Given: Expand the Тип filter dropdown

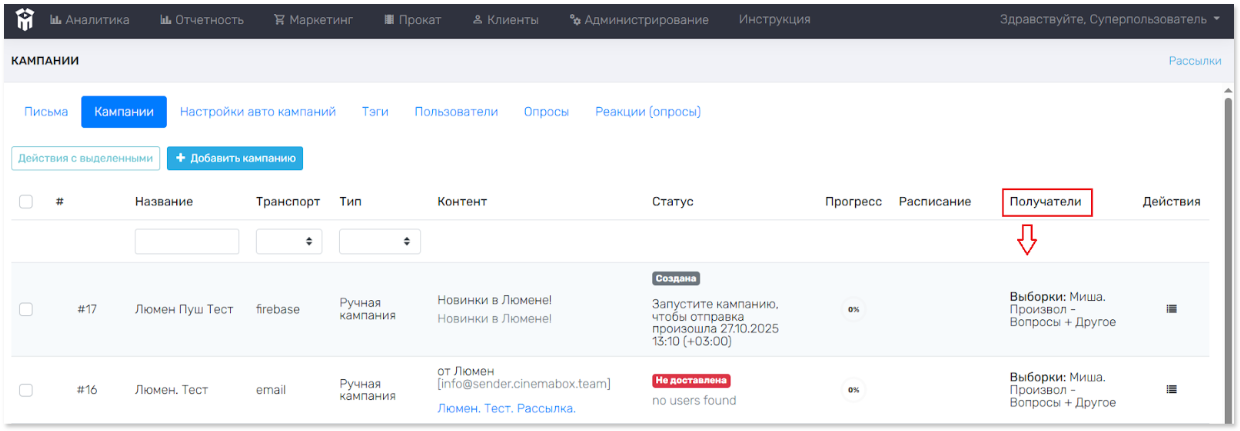Looking at the screenshot, I should 379,241.
